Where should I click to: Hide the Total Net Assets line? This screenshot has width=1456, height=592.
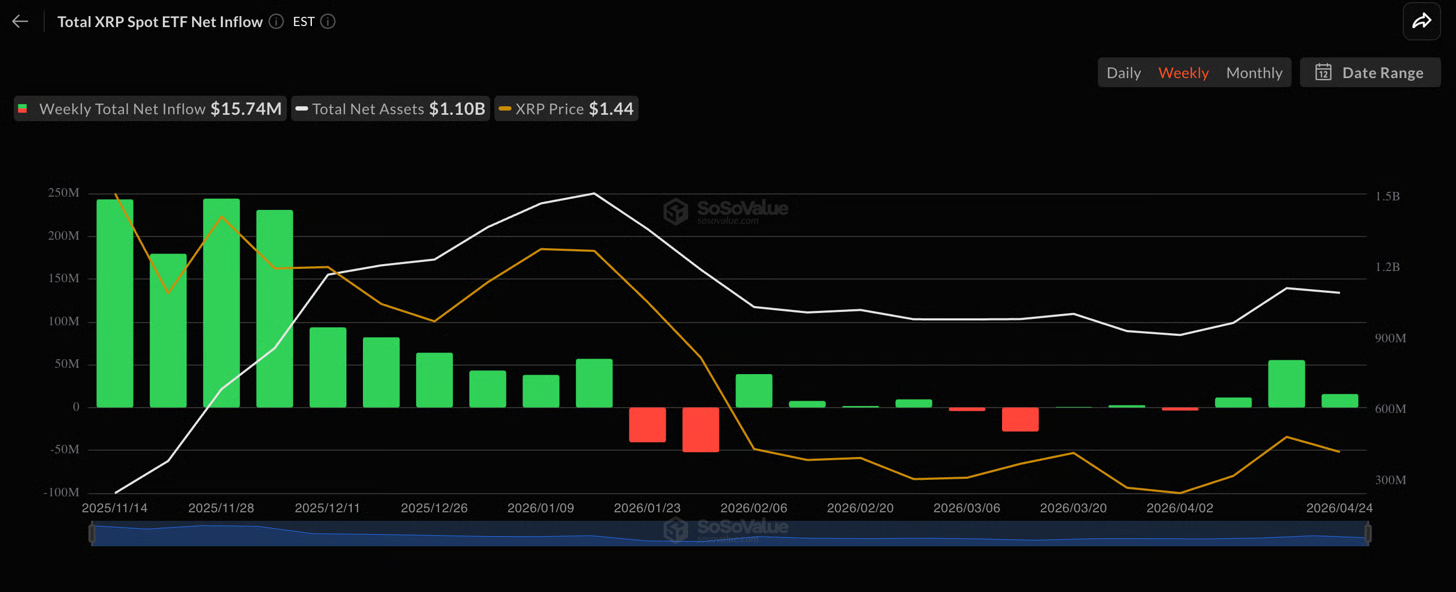tap(389, 109)
